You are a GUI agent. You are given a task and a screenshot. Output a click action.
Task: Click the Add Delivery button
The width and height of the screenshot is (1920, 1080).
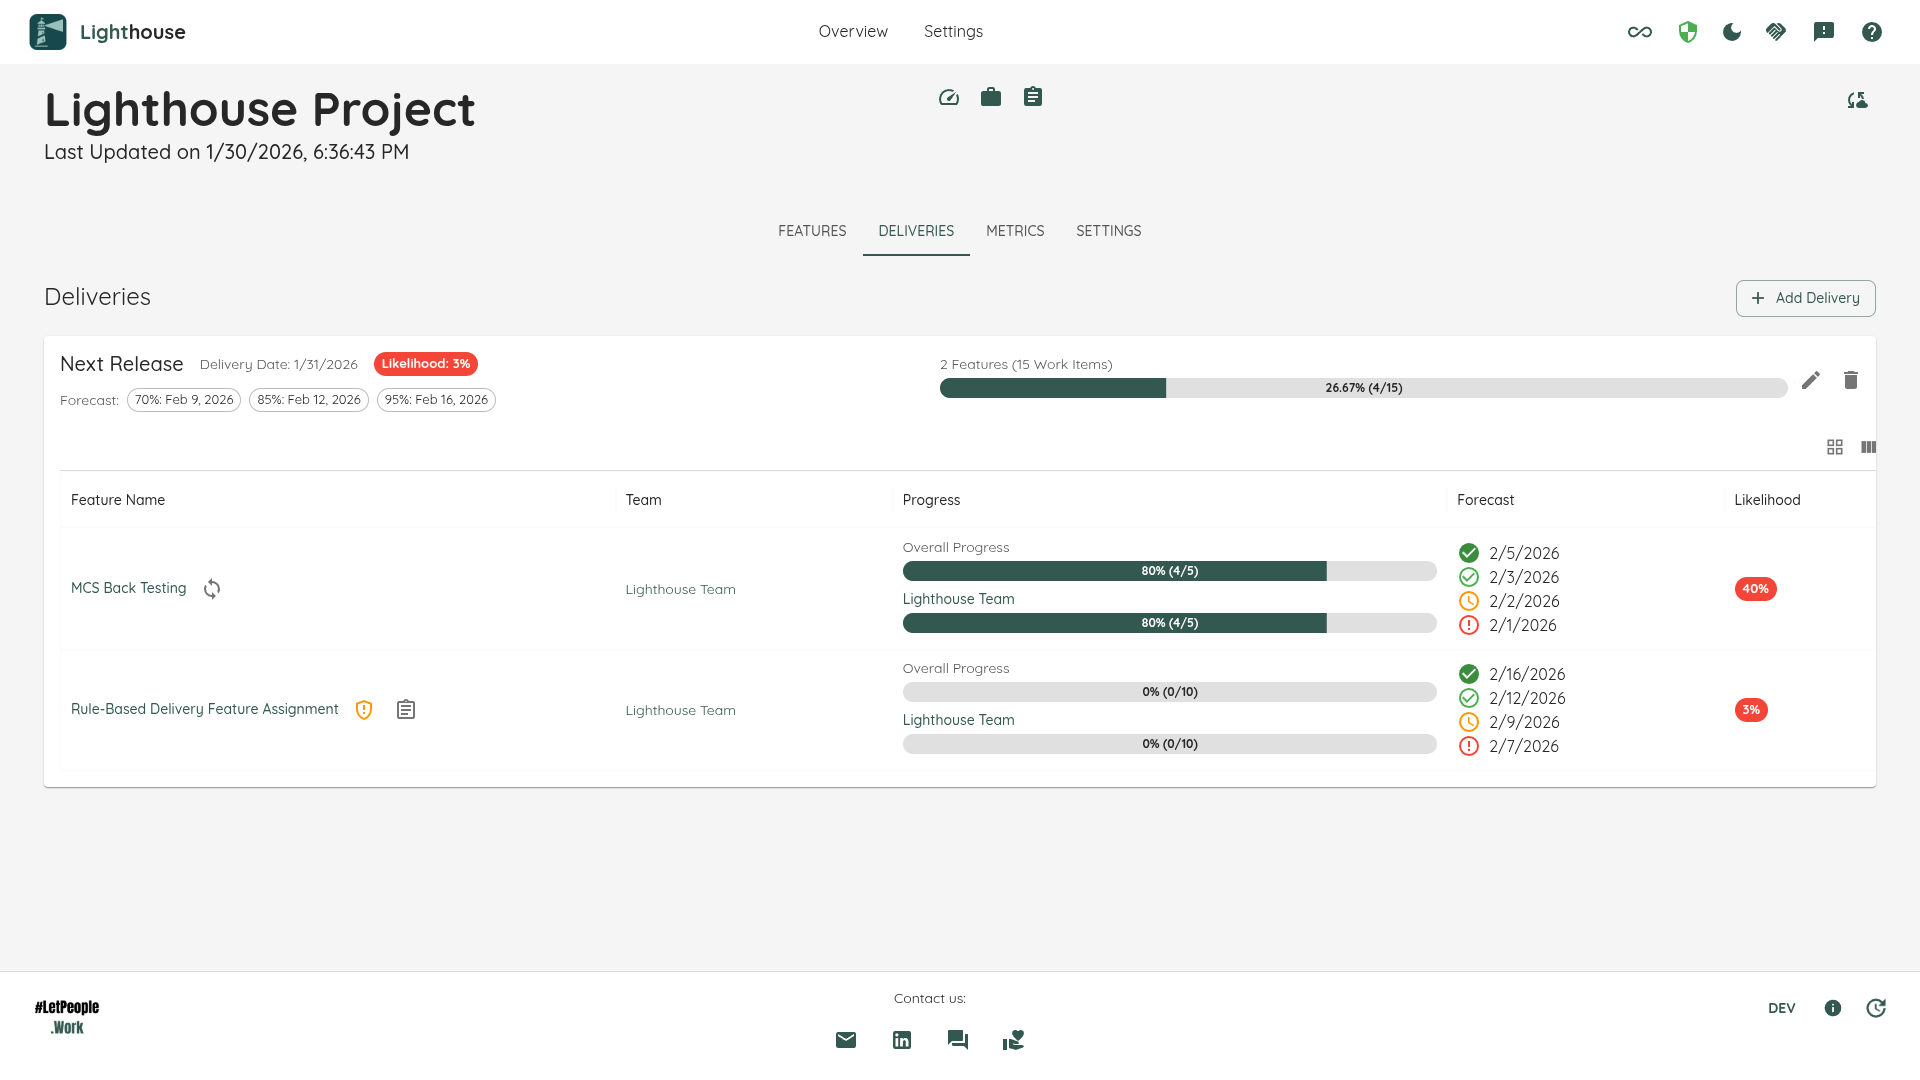(x=1805, y=298)
